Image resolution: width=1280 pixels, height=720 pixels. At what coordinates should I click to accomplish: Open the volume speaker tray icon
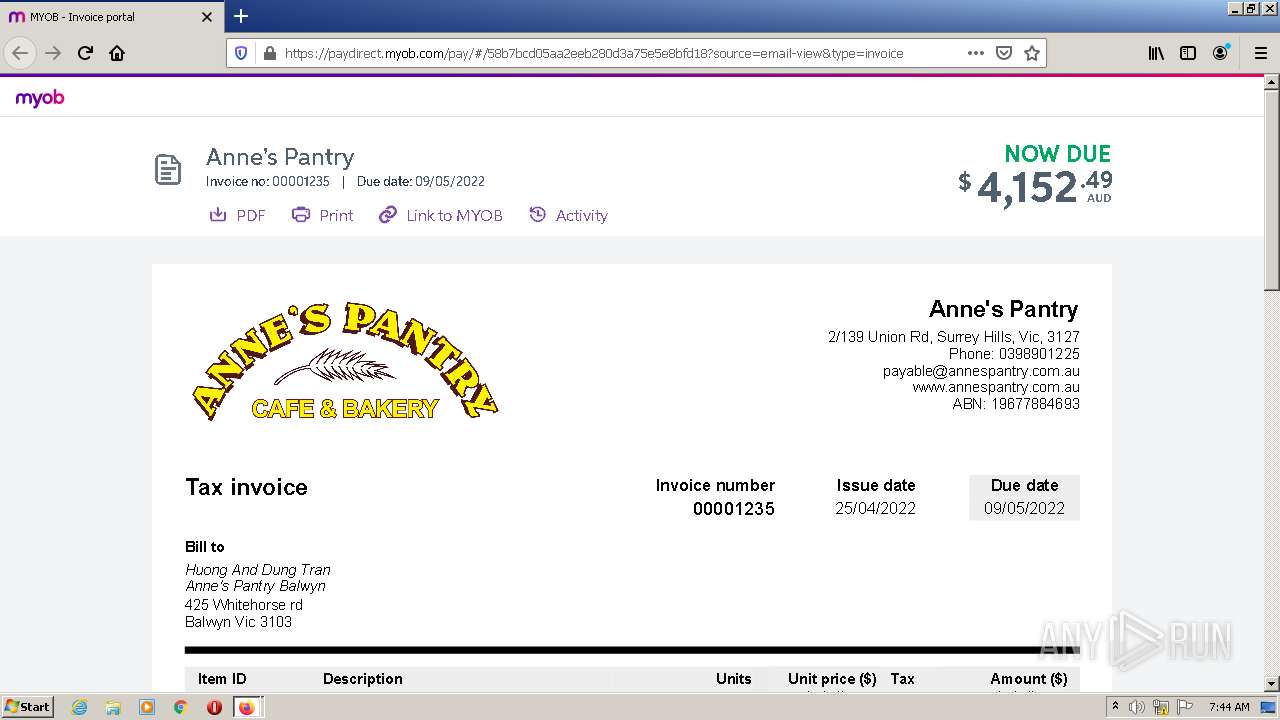1137,707
